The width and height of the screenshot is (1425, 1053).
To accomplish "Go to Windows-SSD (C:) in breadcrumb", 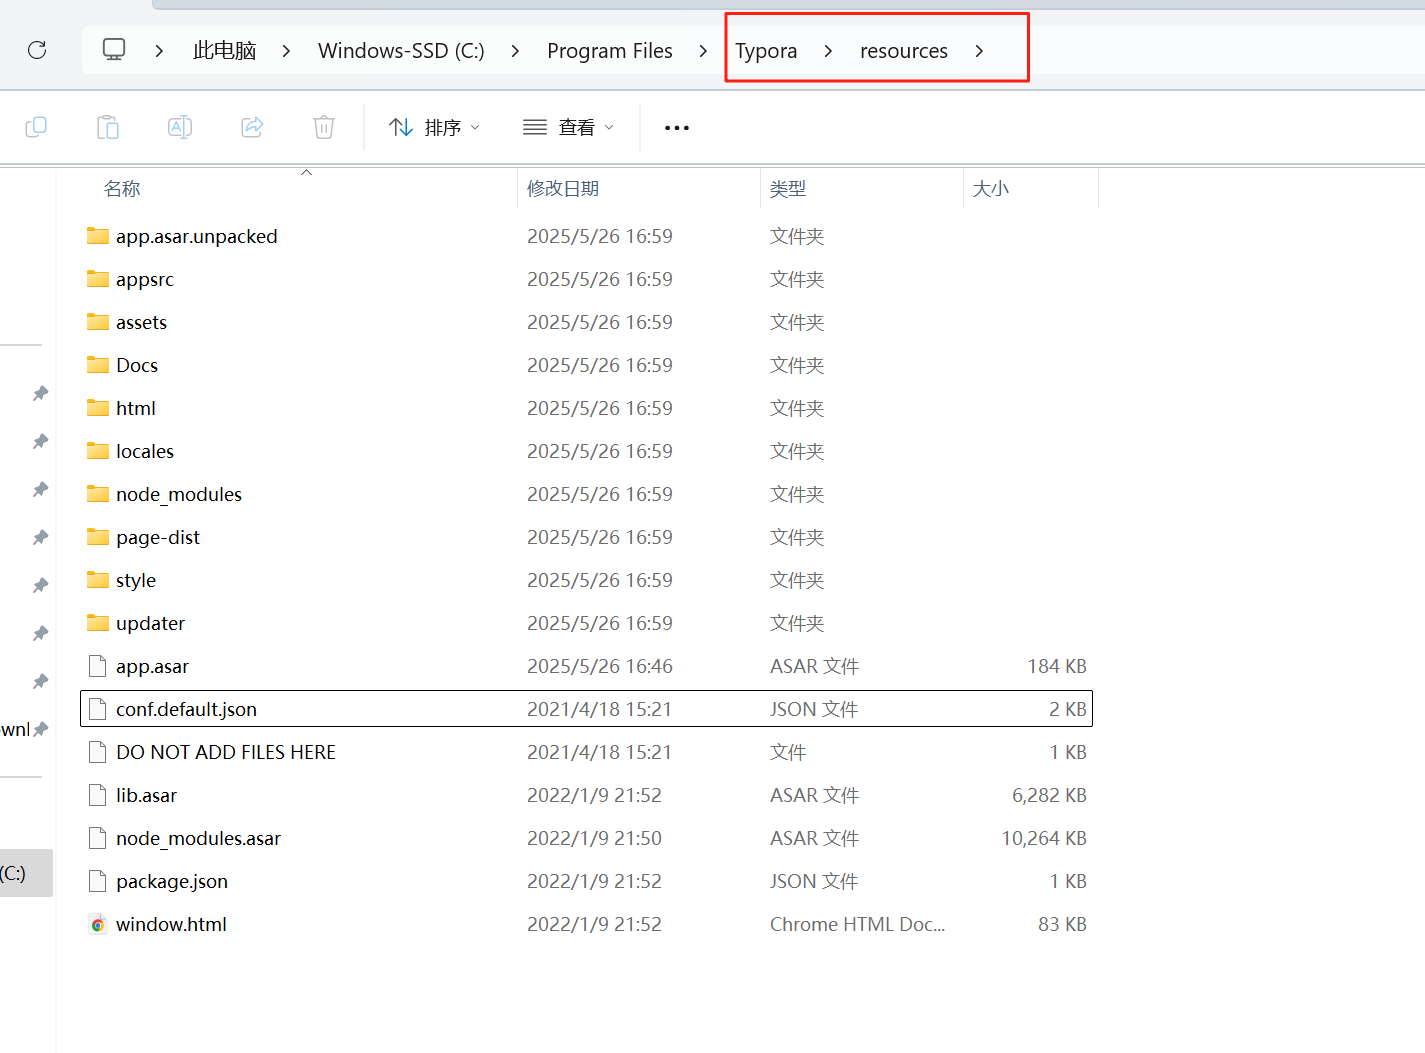I will click(401, 51).
